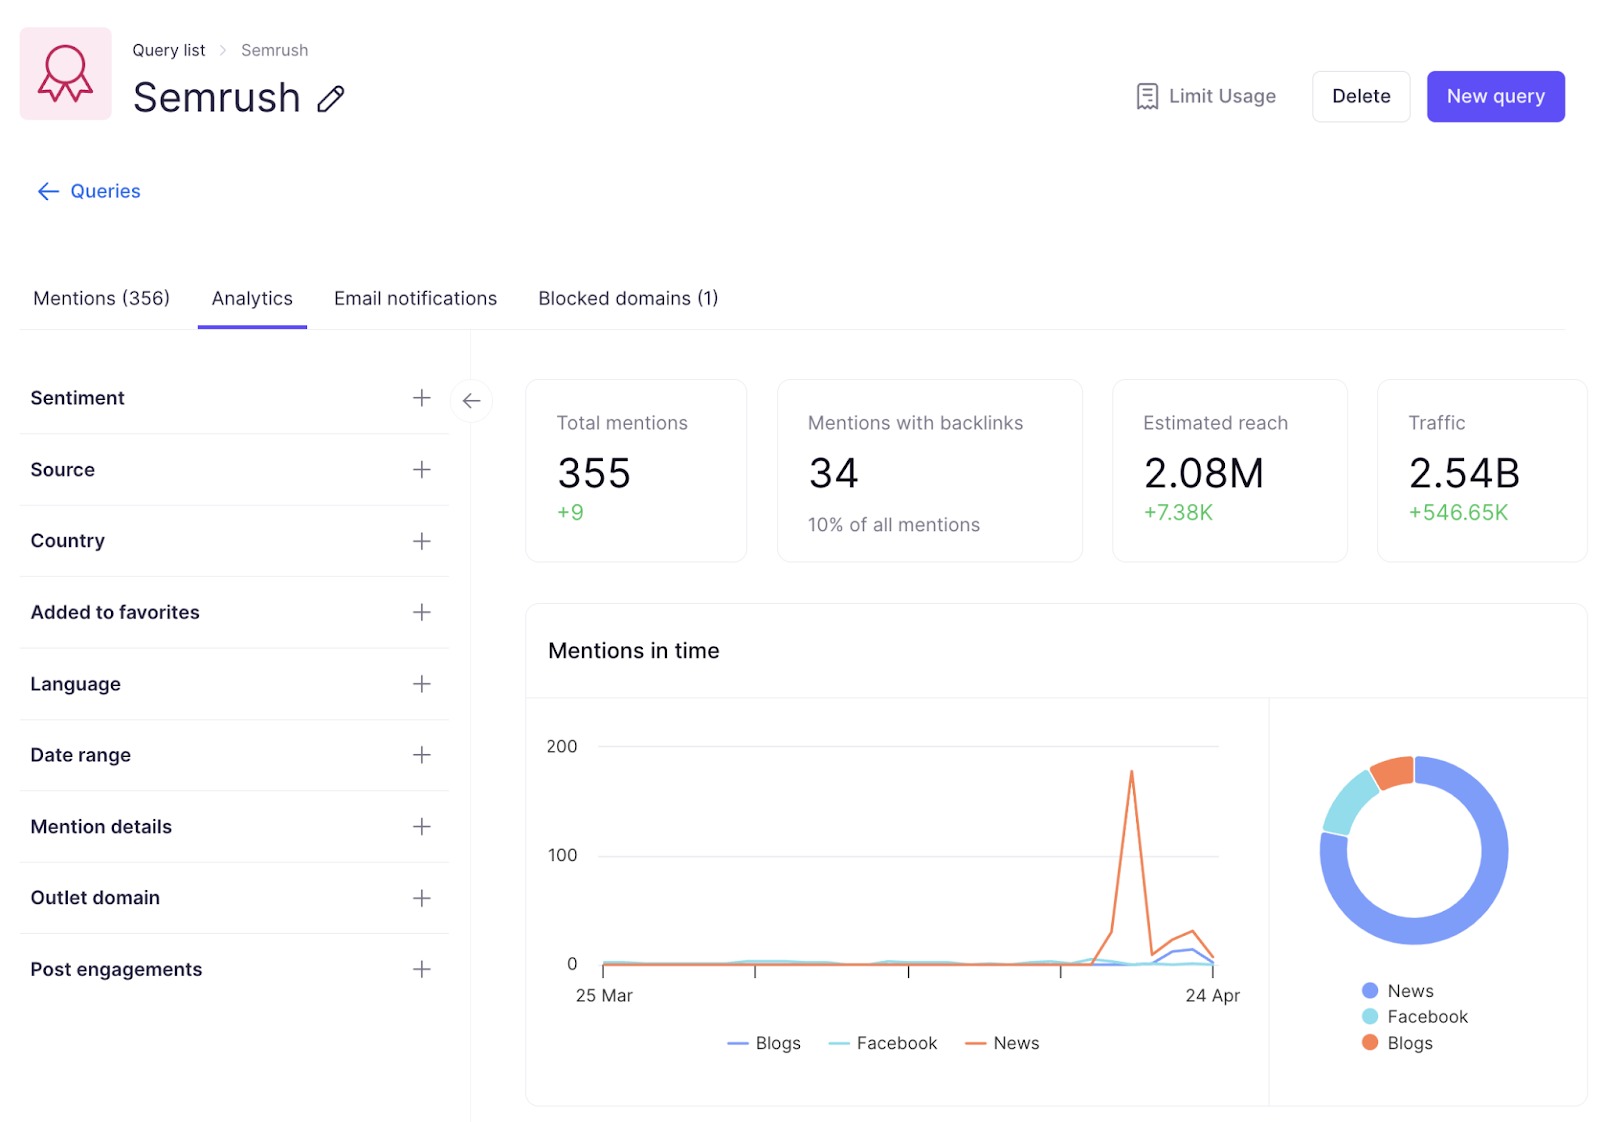The image size is (1600, 1122).
Task: Click the pencil icon to rename the Semrush query
Action: tap(330, 99)
